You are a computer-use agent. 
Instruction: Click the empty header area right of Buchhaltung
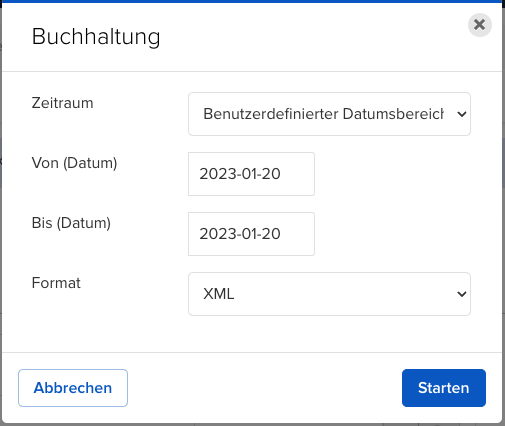click(x=313, y=37)
